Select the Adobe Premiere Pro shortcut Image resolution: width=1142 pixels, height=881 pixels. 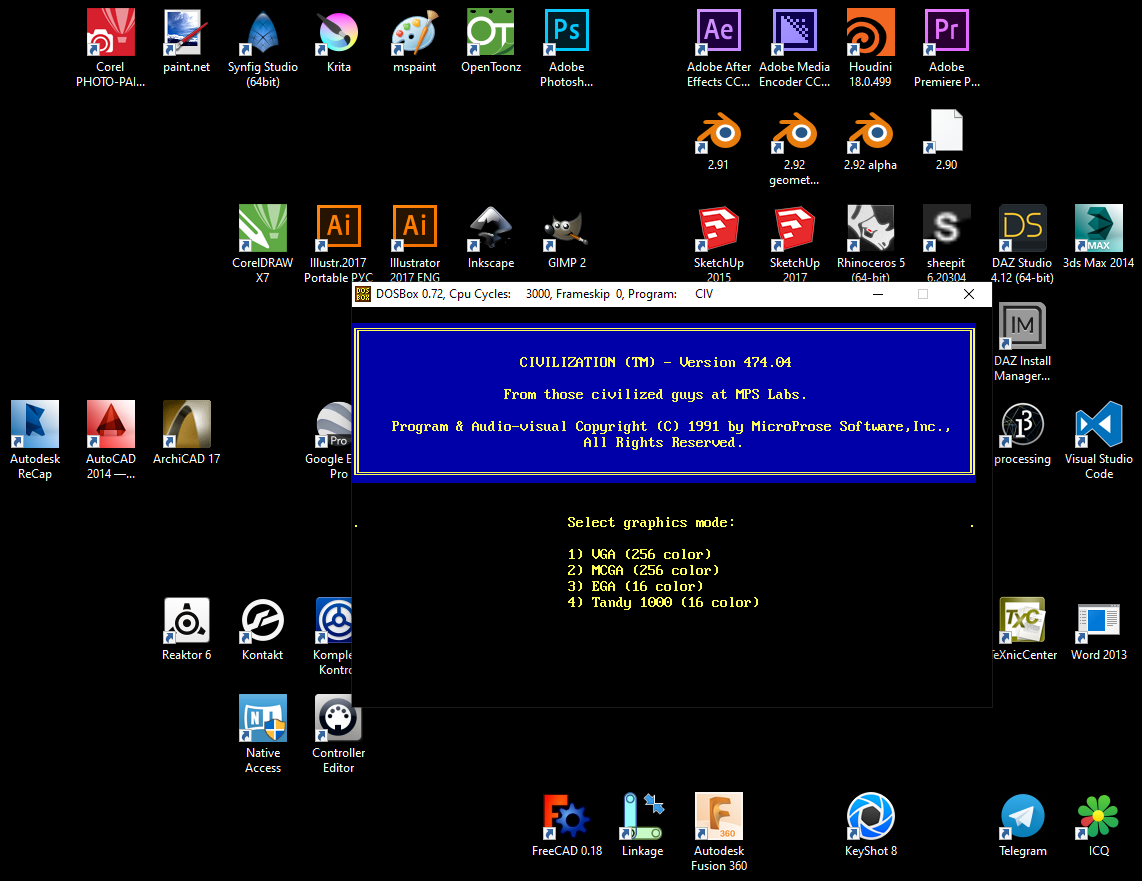click(947, 33)
